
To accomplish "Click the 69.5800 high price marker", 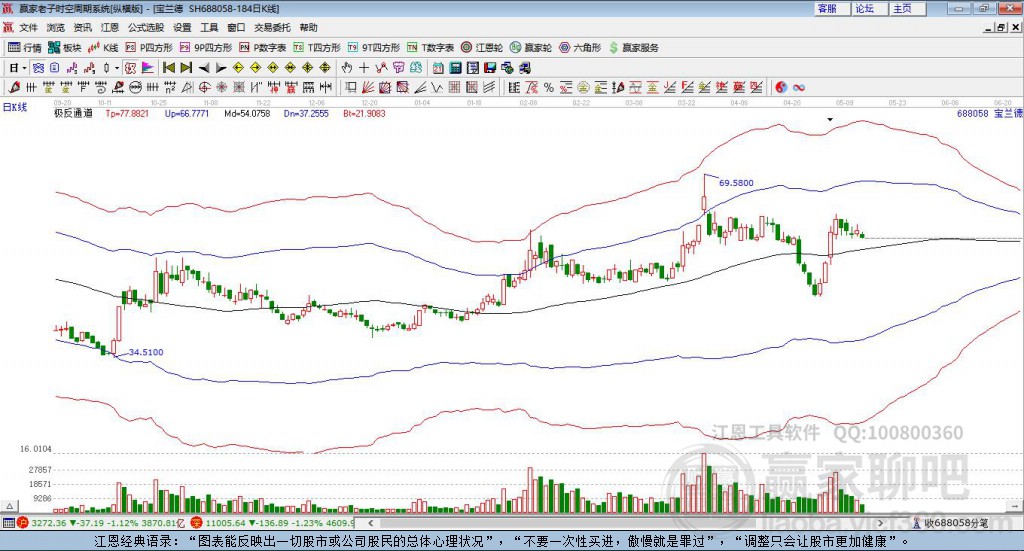I will pyautogui.click(x=736, y=183).
